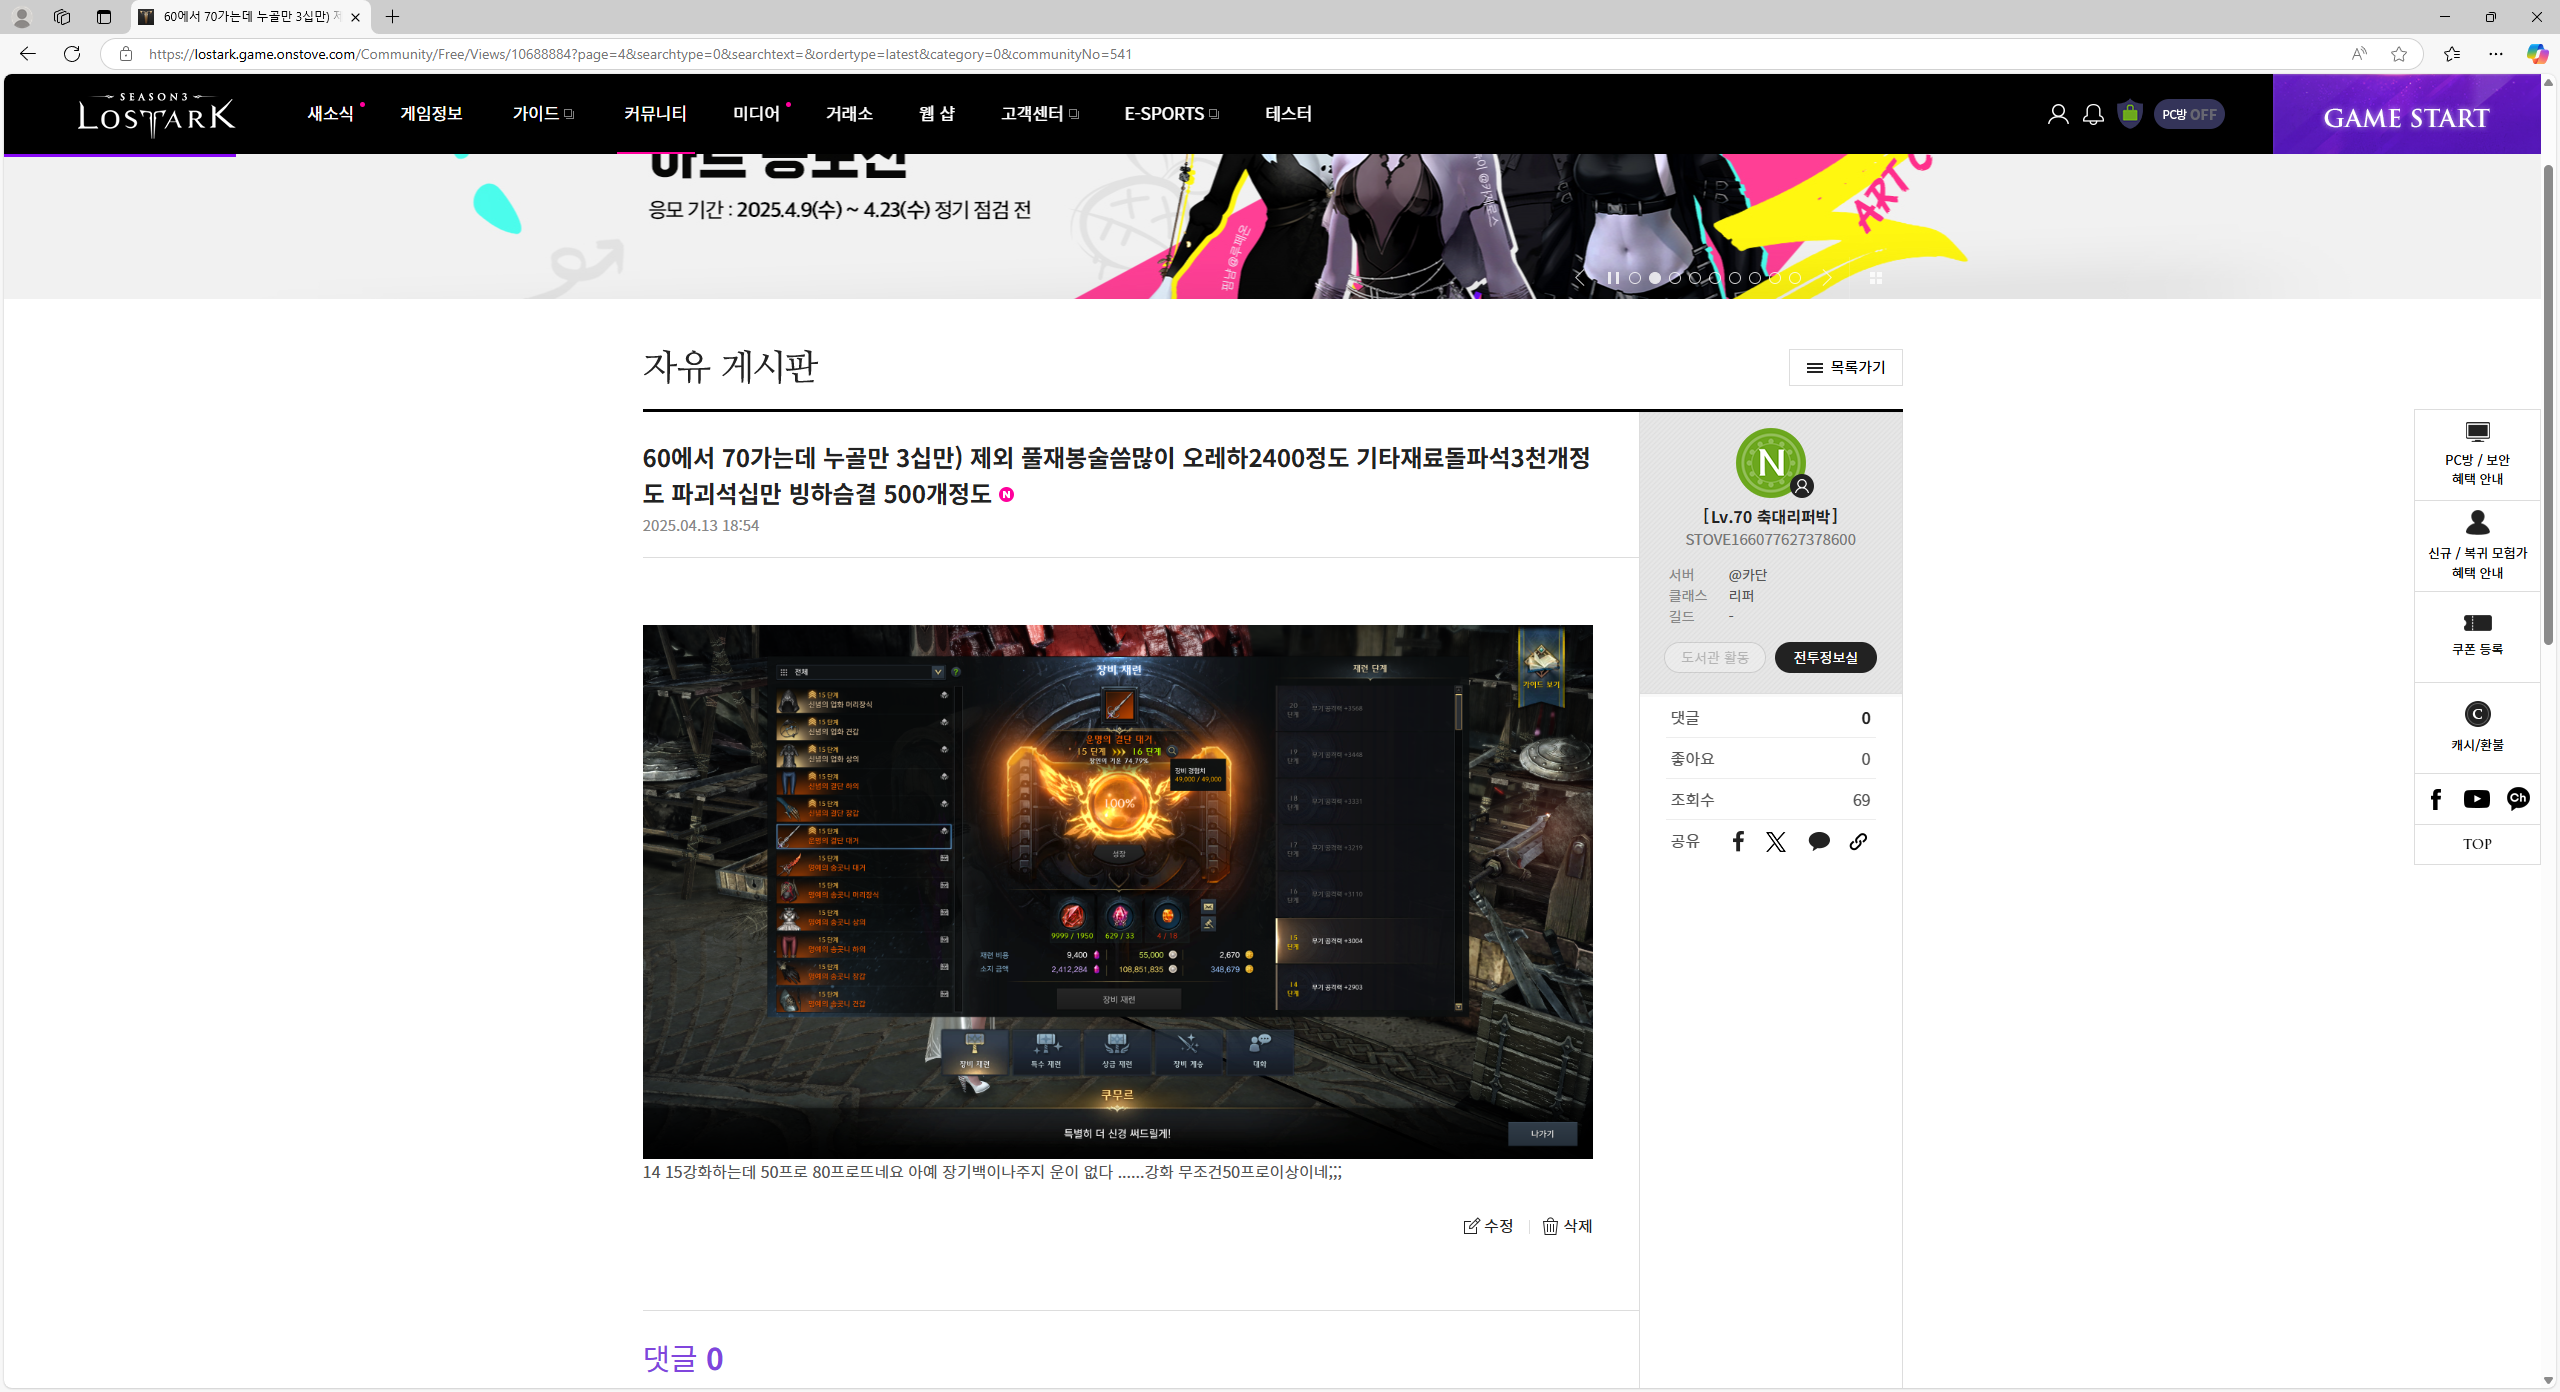Open the notification bell in header

tap(2093, 114)
